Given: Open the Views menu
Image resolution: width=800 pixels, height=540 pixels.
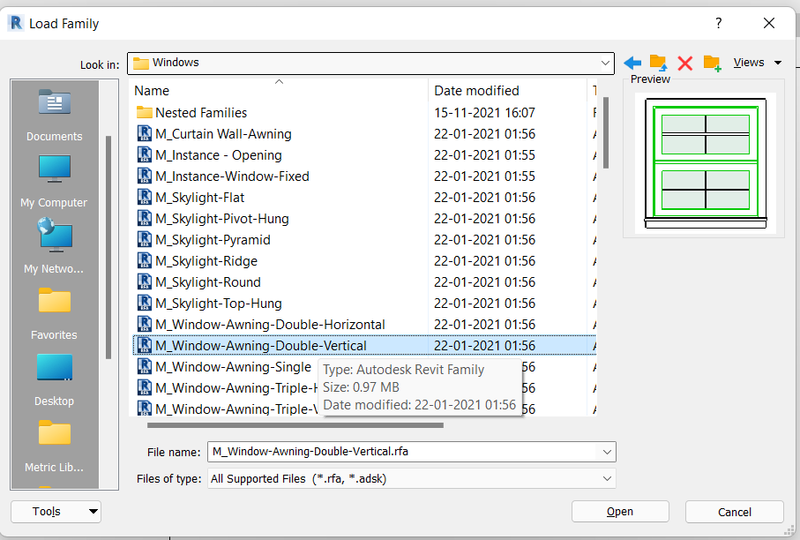Looking at the screenshot, I should pyautogui.click(x=757, y=62).
